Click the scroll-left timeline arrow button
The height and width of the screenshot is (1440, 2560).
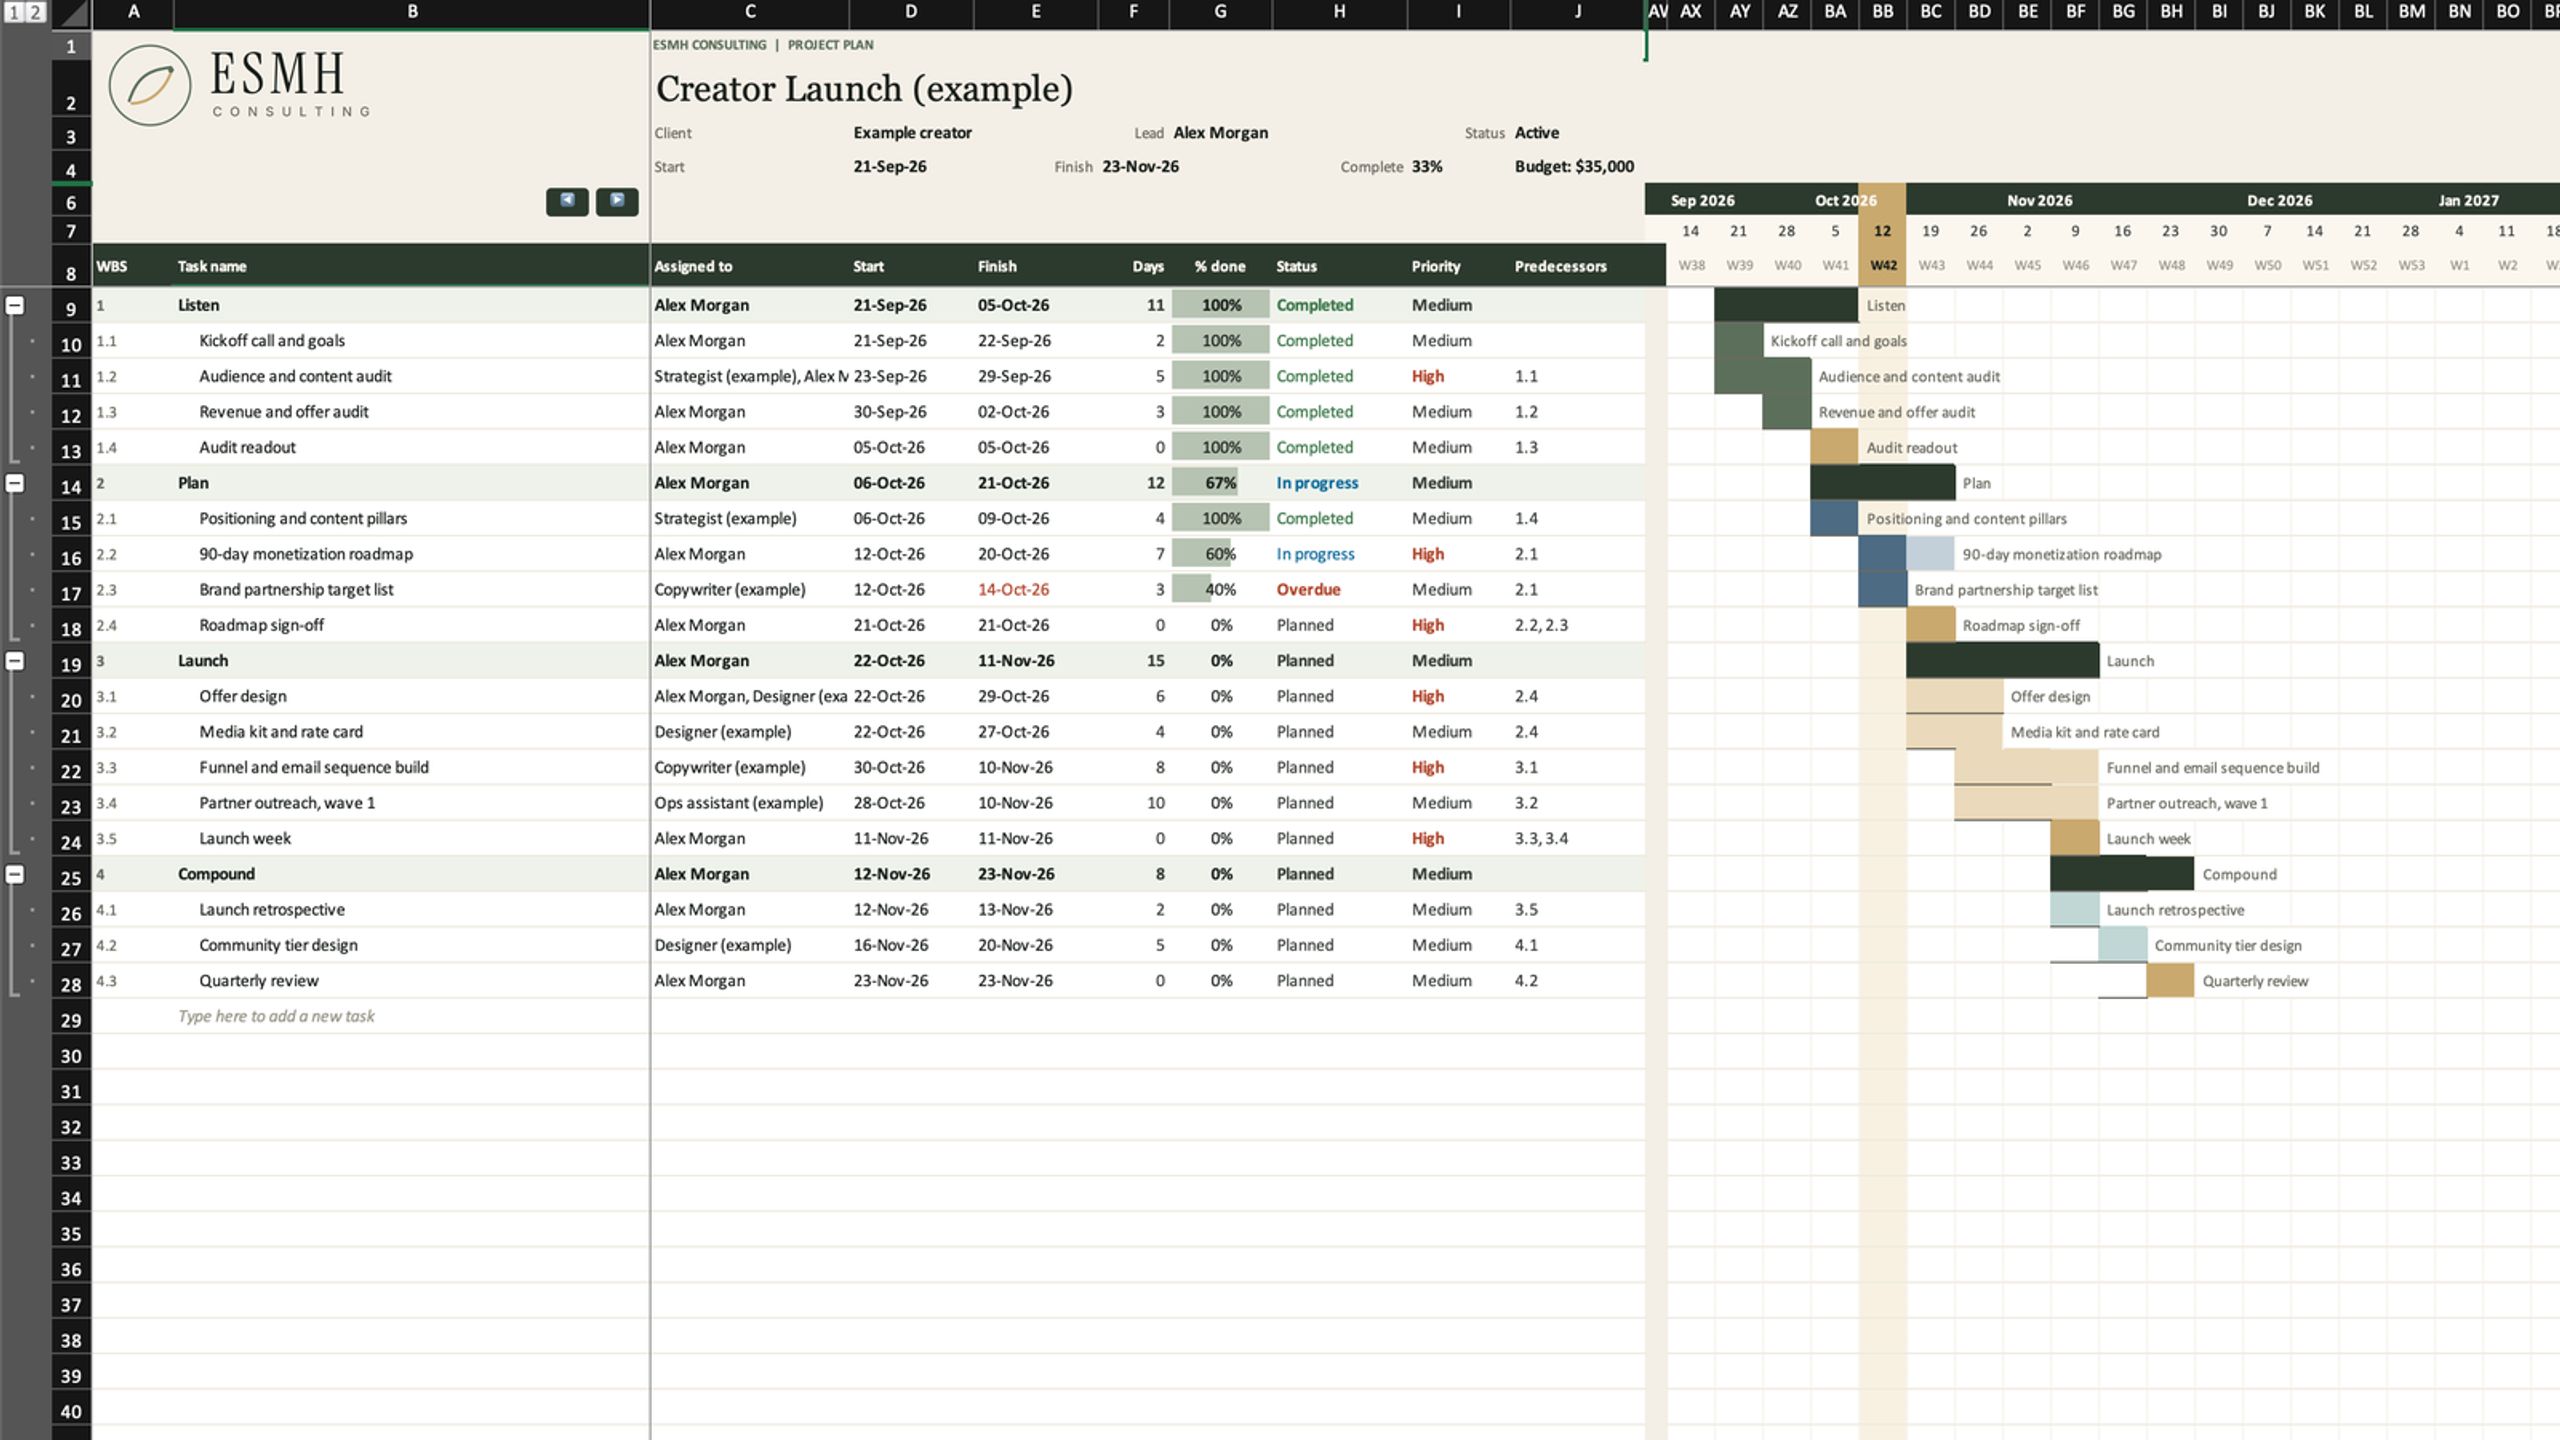coord(567,201)
